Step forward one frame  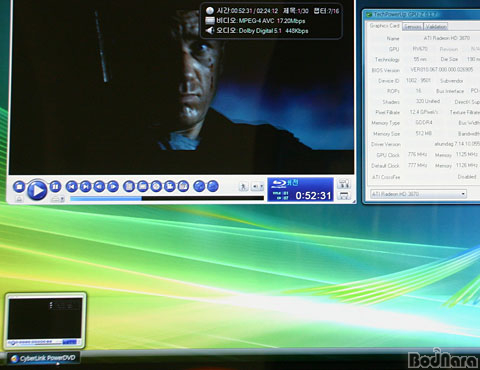click(113, 186)
